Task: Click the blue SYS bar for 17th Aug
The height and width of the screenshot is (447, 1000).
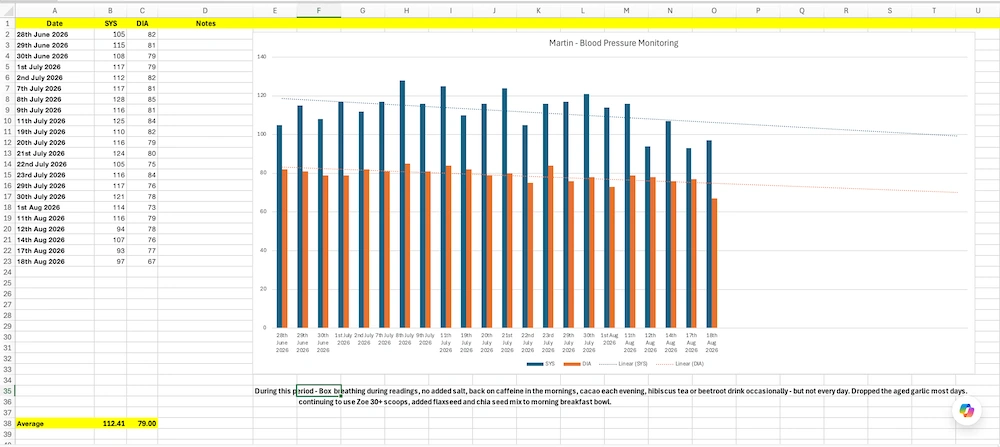Action: point(689,238)
